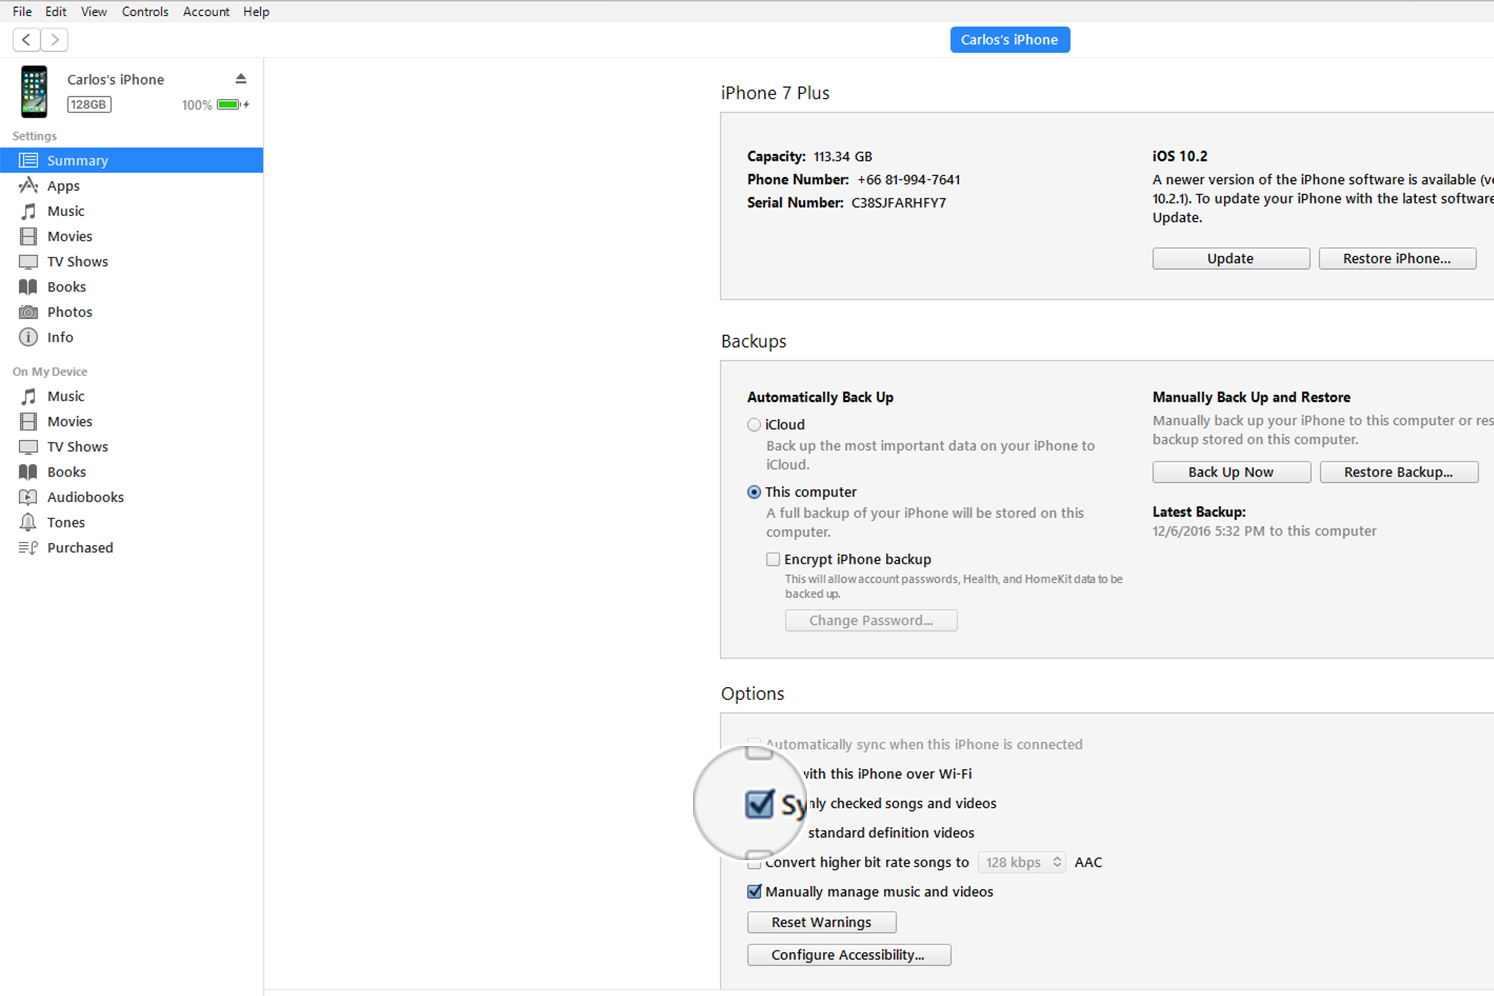
Task: Click the Carlos's iPhone blue button
Action: tap(1010, 40)
